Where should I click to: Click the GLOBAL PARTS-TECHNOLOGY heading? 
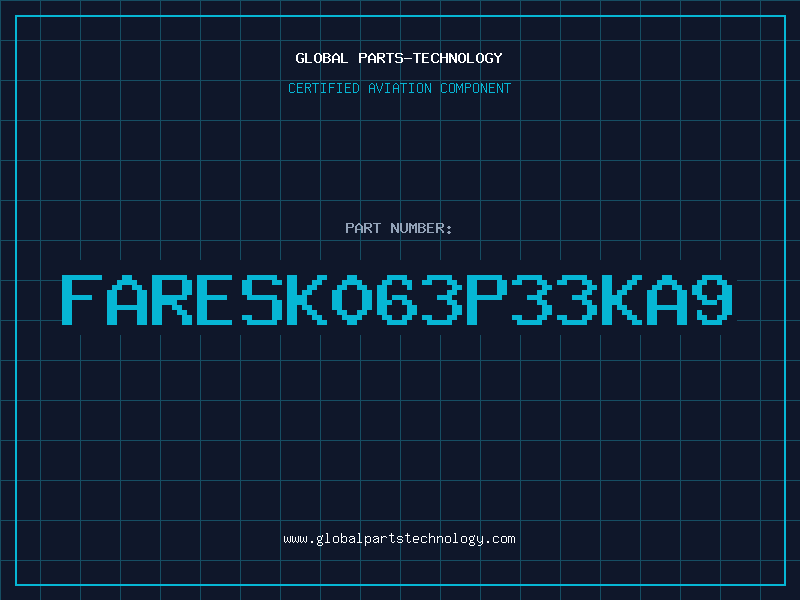399,58
